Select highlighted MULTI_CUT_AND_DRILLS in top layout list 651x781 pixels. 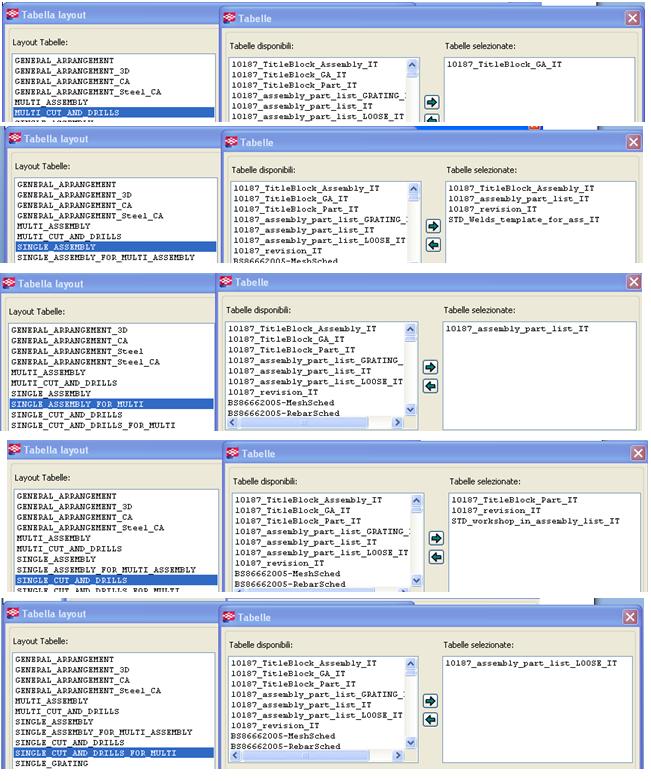click(68, 113)
